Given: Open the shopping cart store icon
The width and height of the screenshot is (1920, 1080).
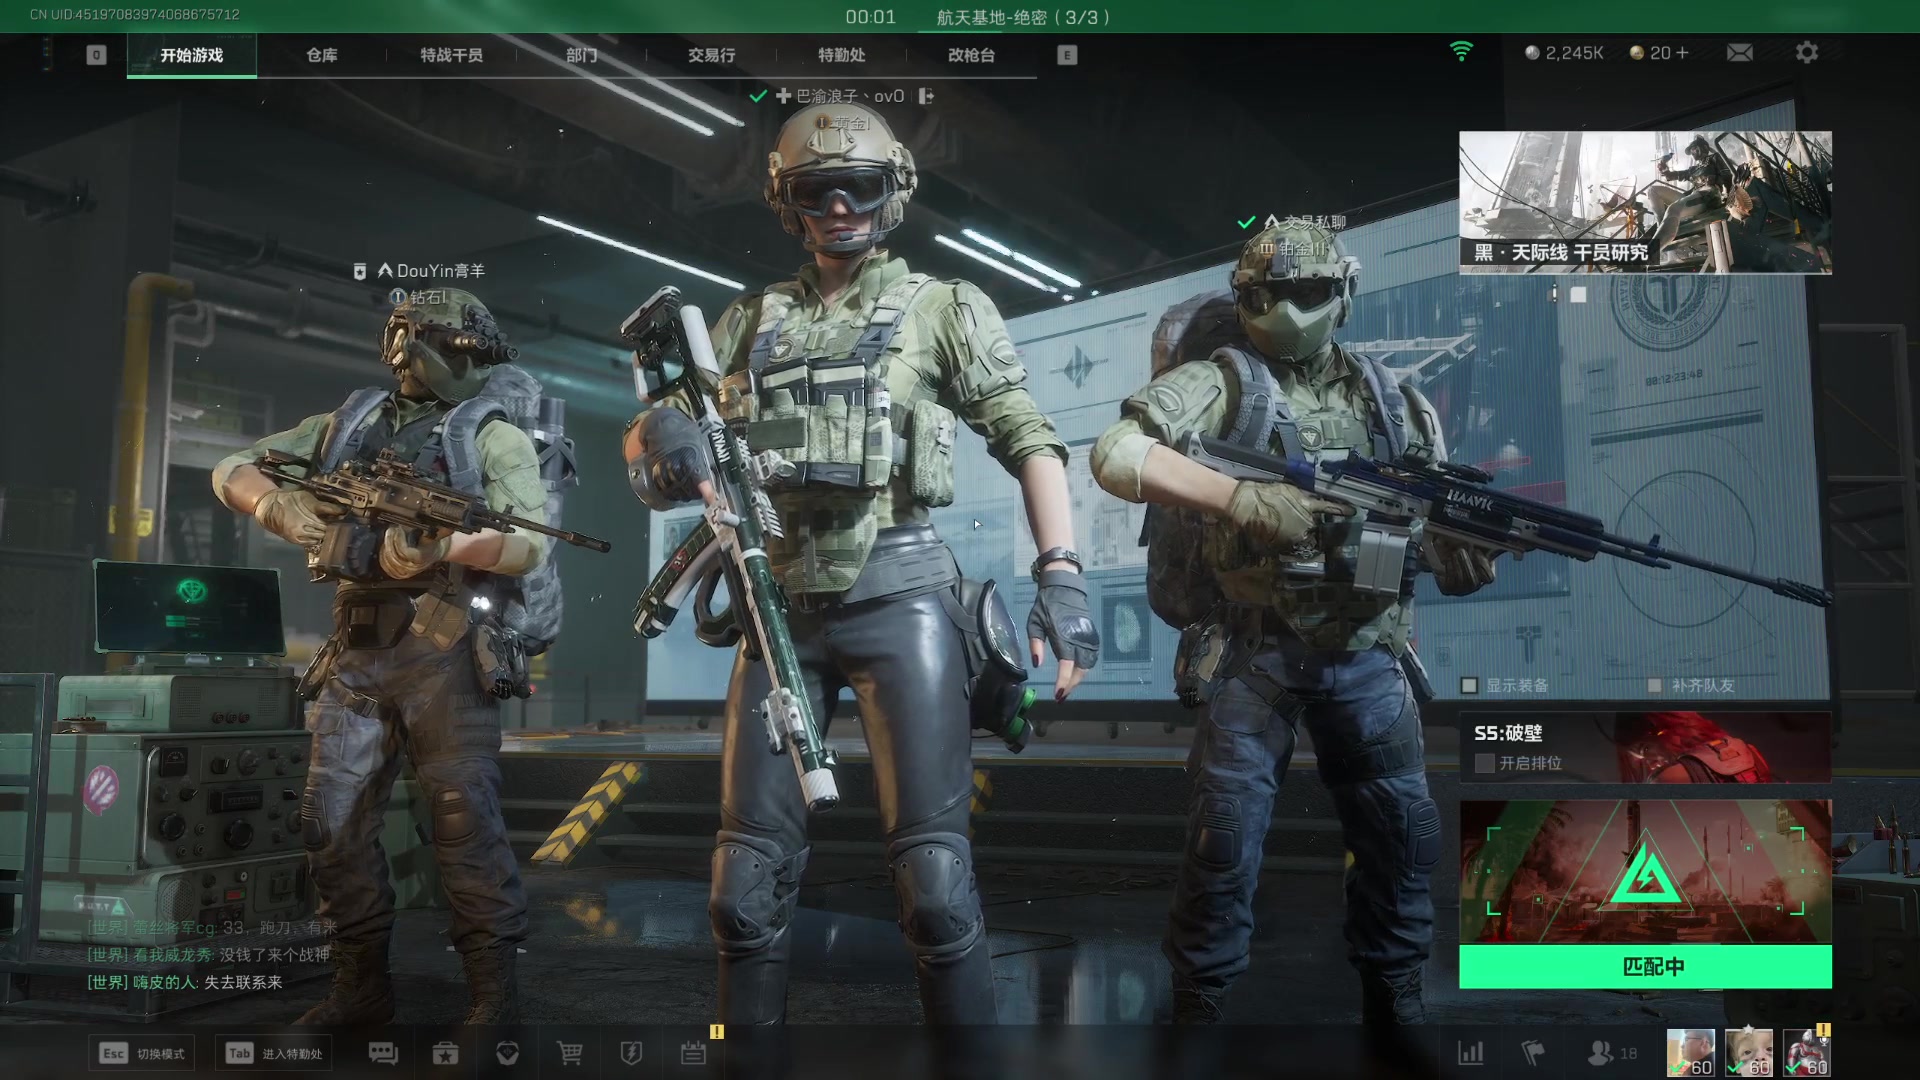Looking at the screenshot, I should click(570, 1053).
